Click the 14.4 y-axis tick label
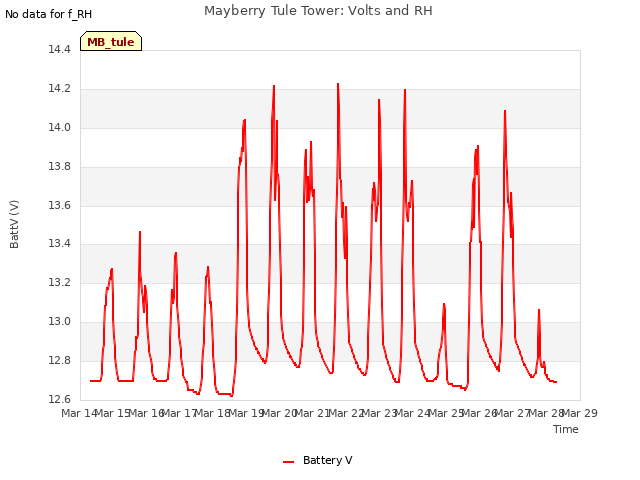Image resolution: width=640 pixels, height=480 pixels. tap(59, 50)
